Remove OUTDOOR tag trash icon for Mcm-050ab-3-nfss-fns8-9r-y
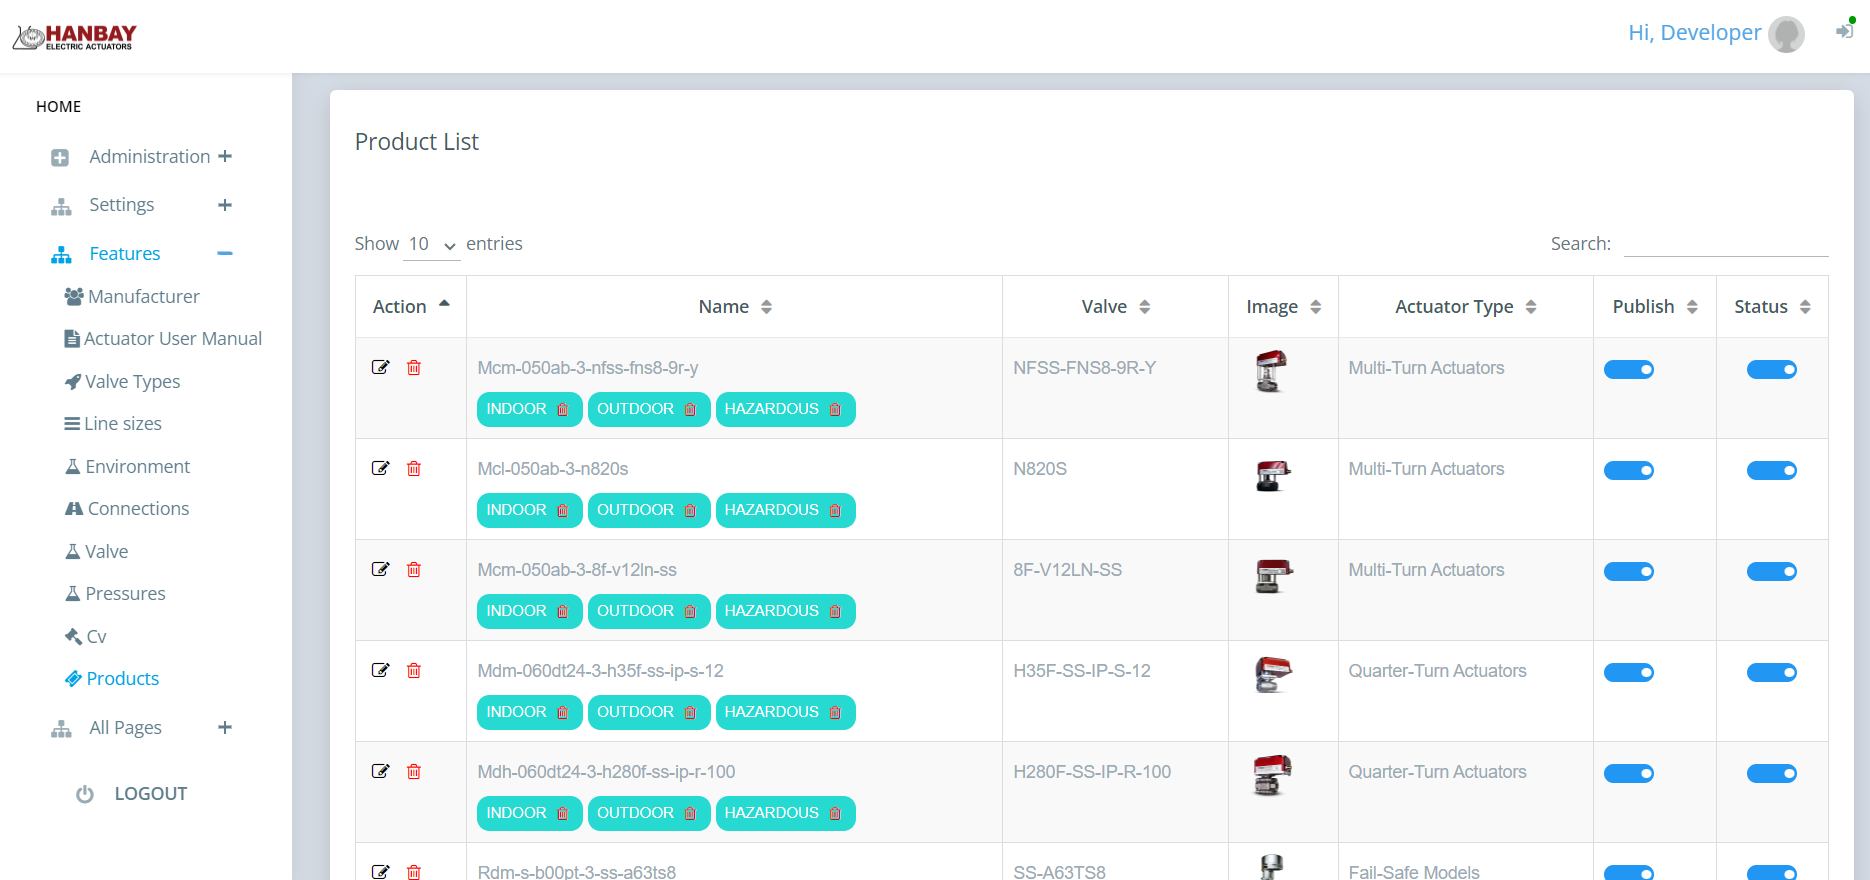 pyautogui.click(x=690, y=409)
